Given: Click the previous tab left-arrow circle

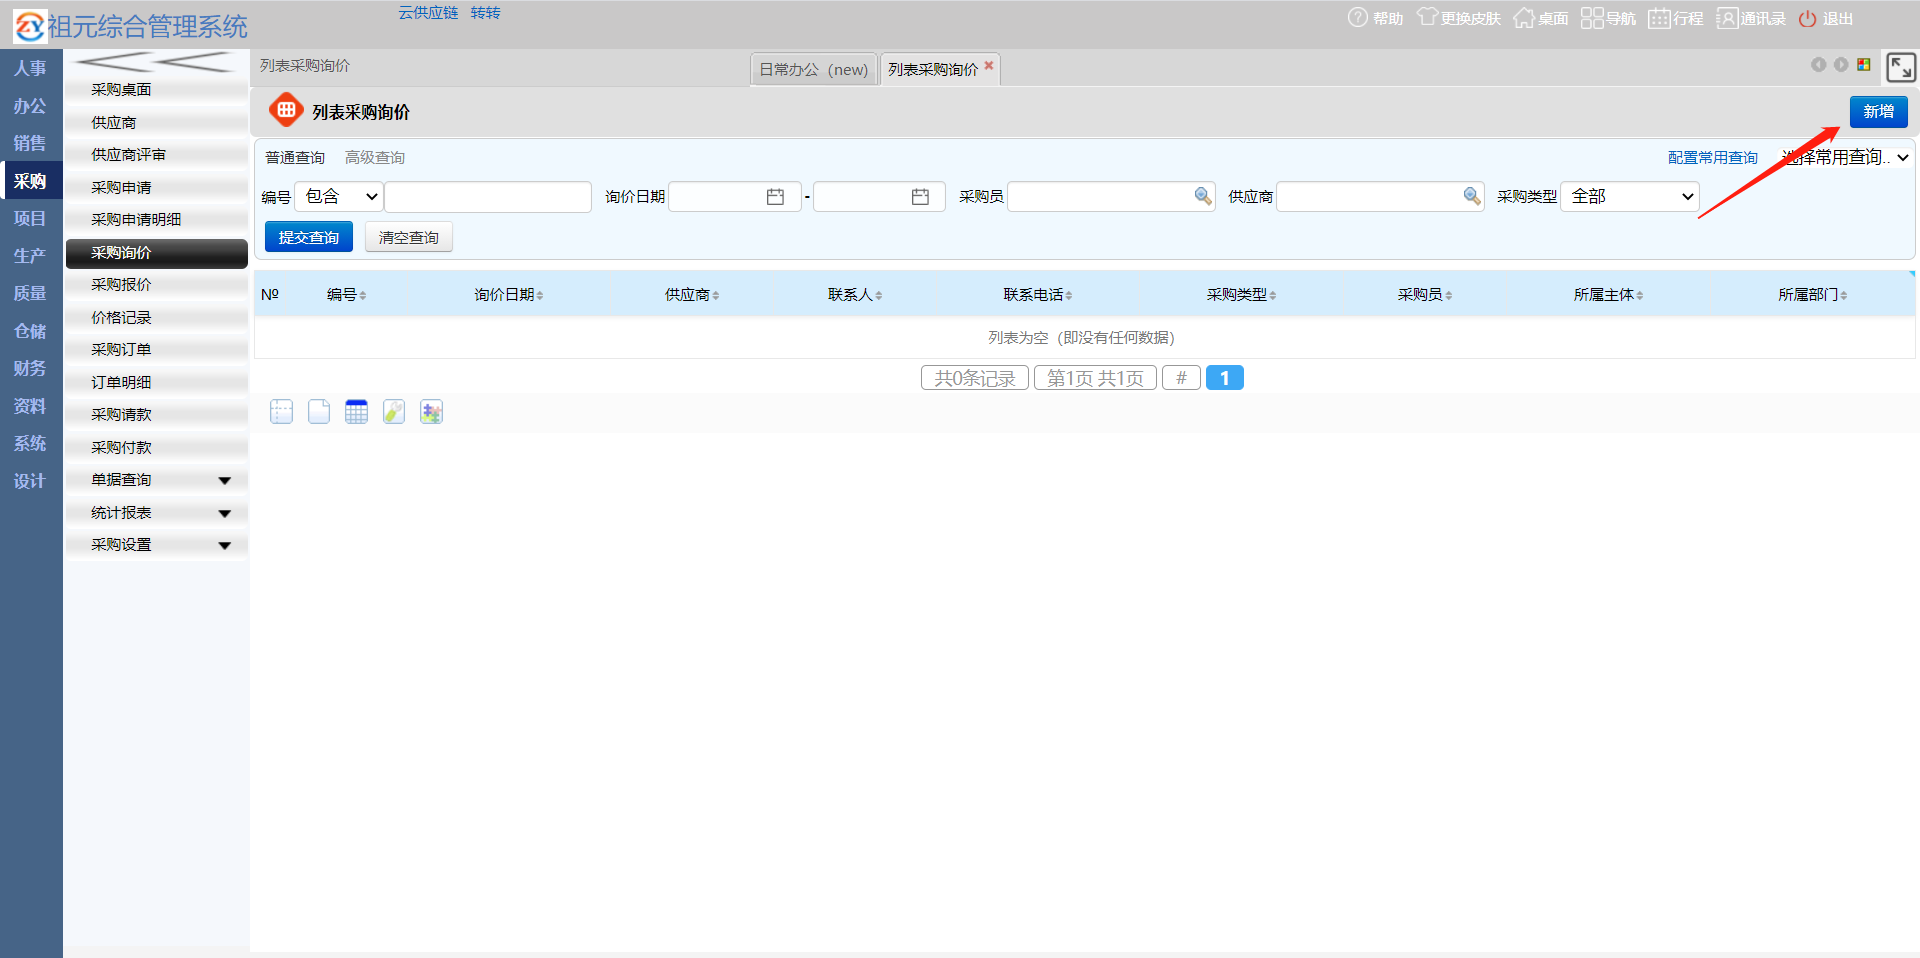Looking at the screenshot, I should tap(1818, 64).
